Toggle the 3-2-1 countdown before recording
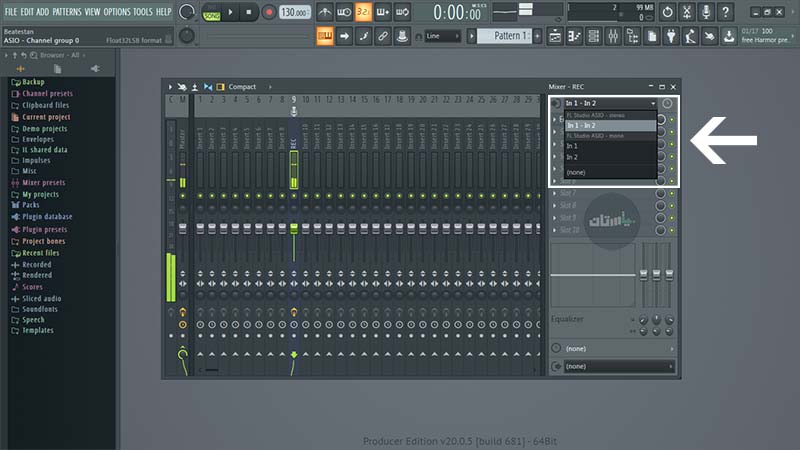The width and height of the screenshot is (800, 450). pyautogui.click(x=363, y=12)
